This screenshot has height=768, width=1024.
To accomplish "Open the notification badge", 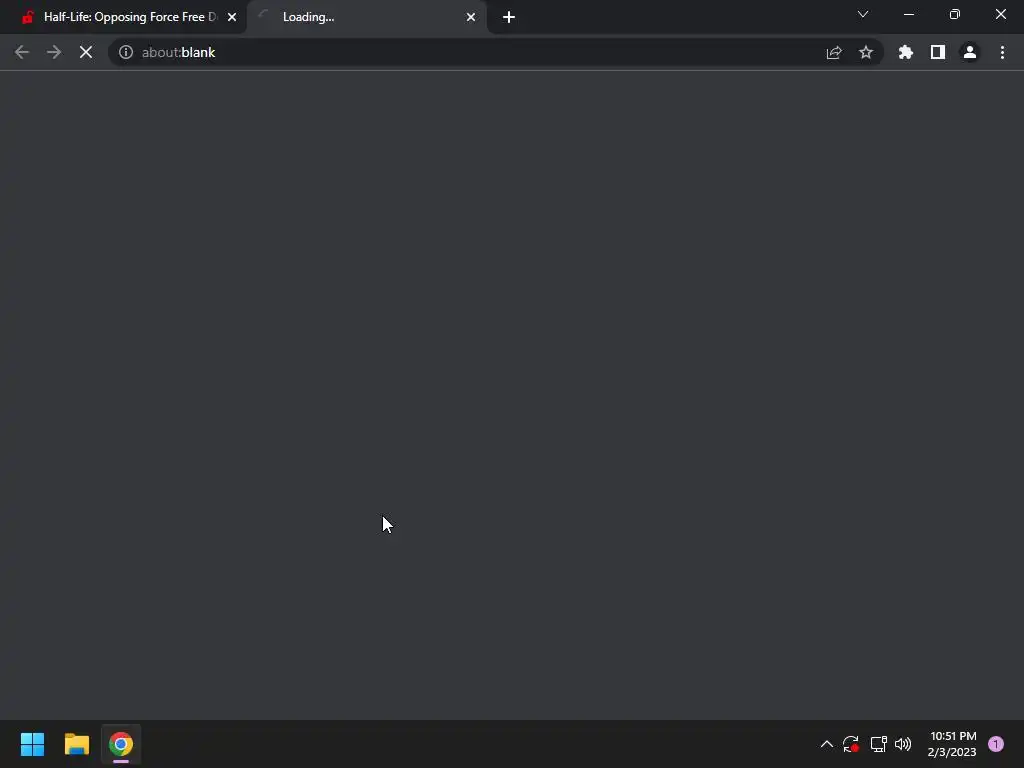I will point(996,744).
